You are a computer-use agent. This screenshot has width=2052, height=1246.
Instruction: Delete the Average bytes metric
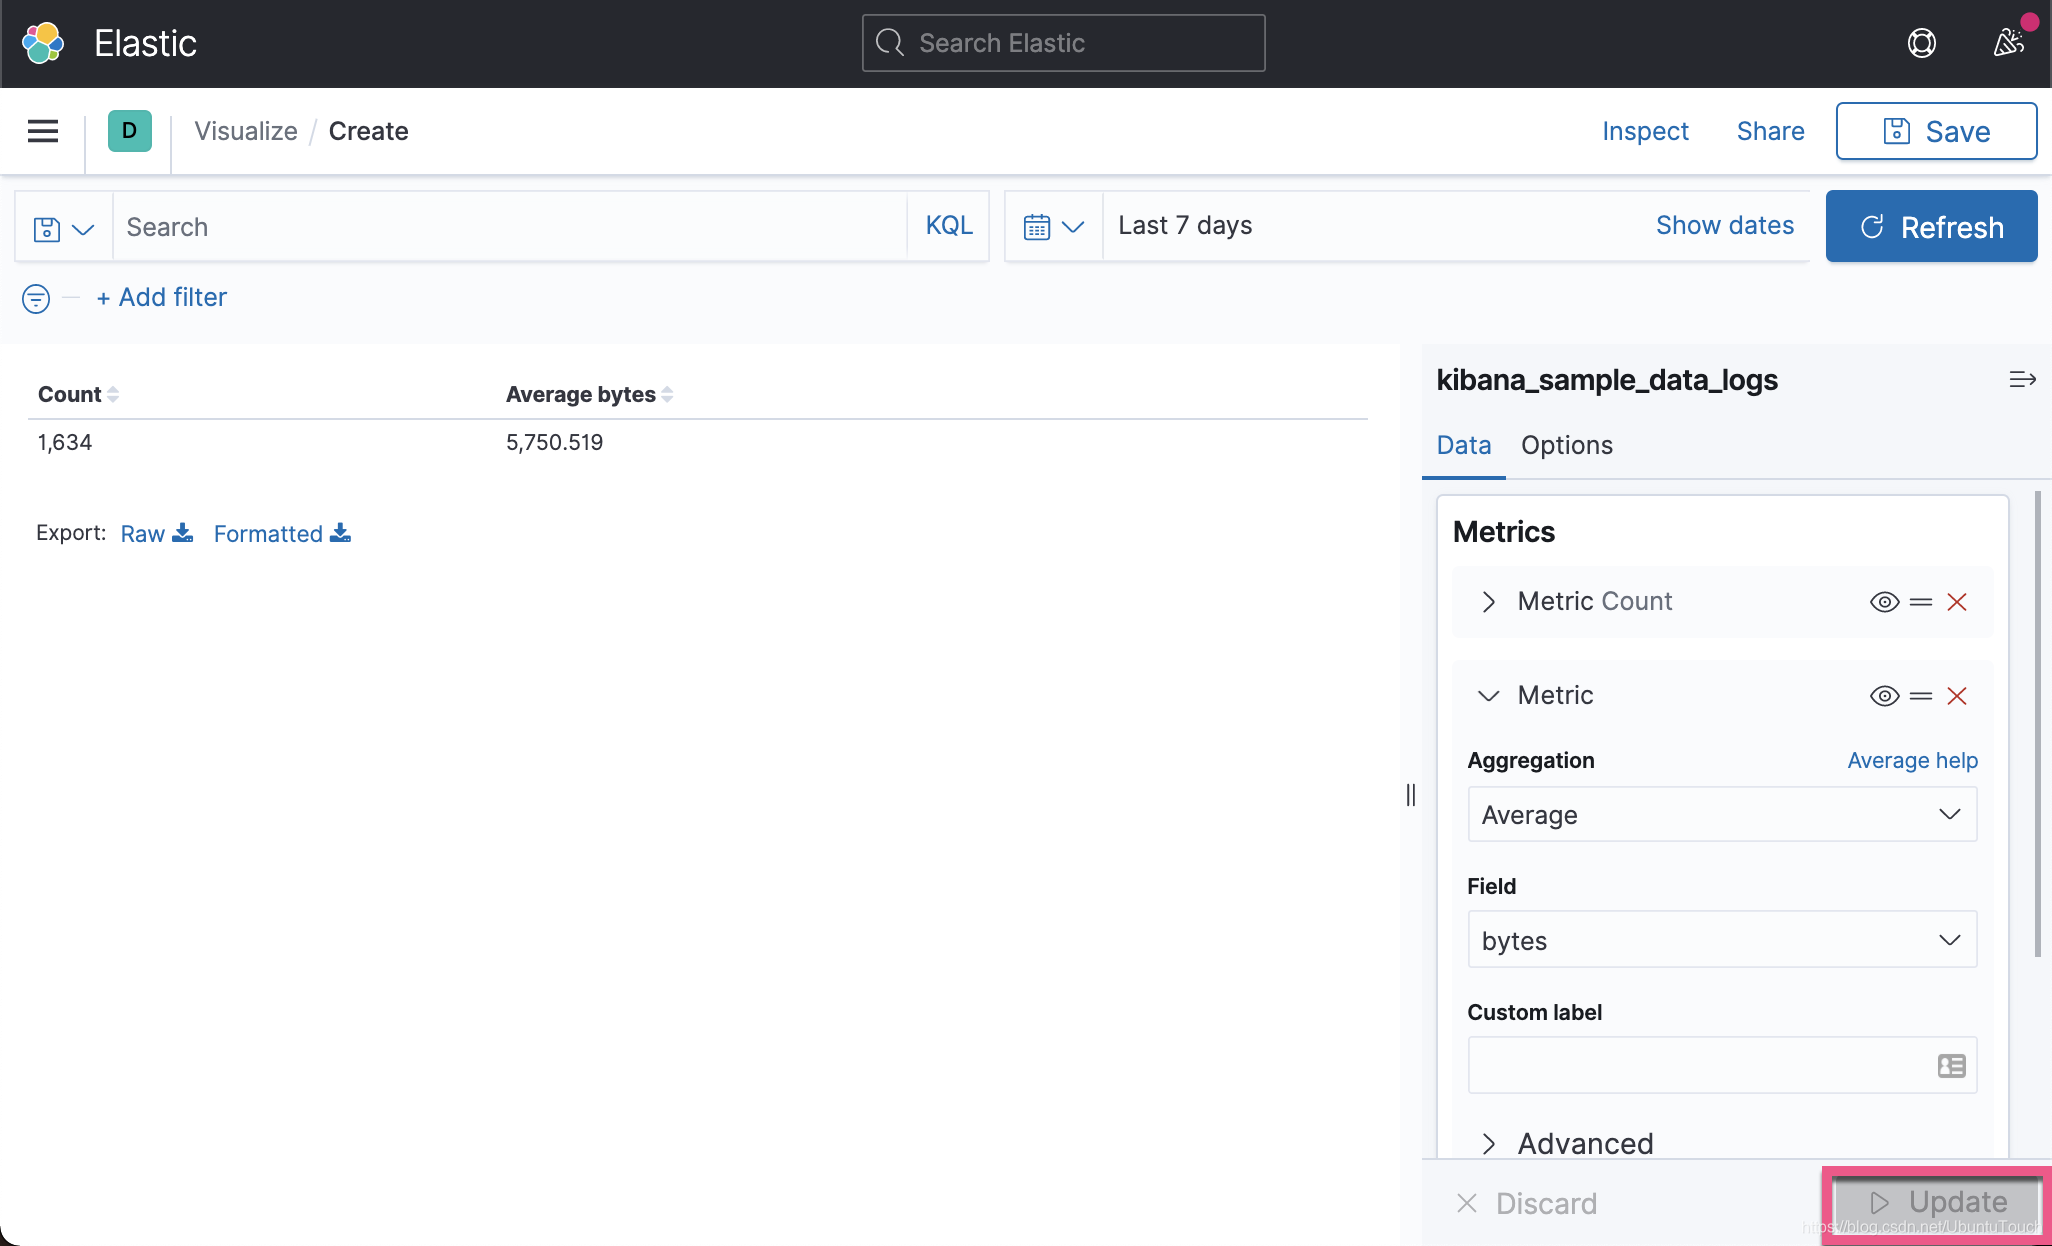[1957, 696]
